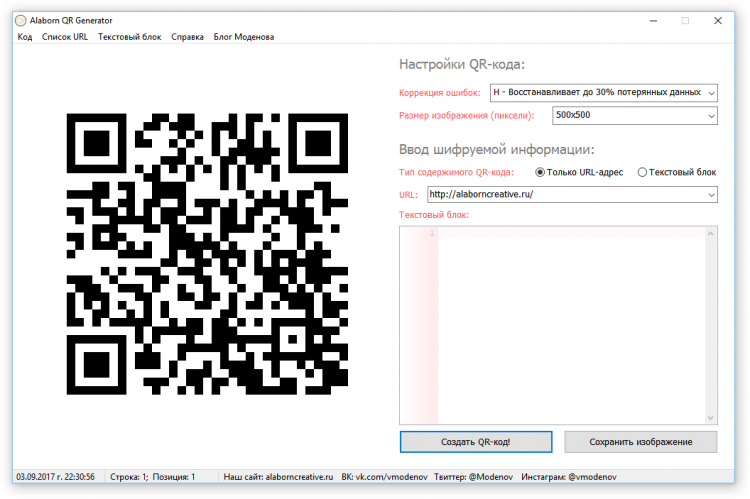Click ВК: vk.com/vmodenov in status bar

click(384, 477)
